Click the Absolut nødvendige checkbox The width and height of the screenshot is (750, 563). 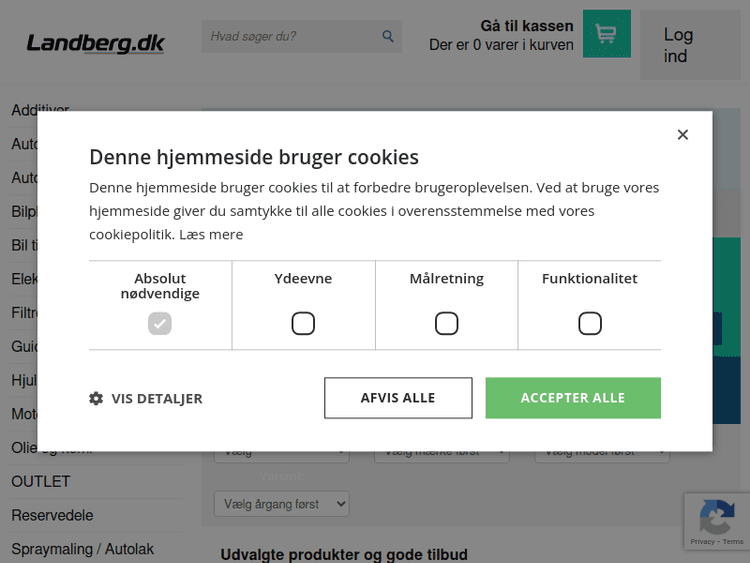coord(160,323)
